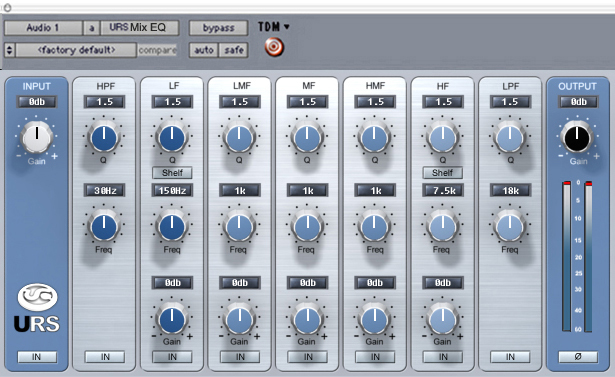Click the LPF 18k frequency field

[x=510, y=191]
